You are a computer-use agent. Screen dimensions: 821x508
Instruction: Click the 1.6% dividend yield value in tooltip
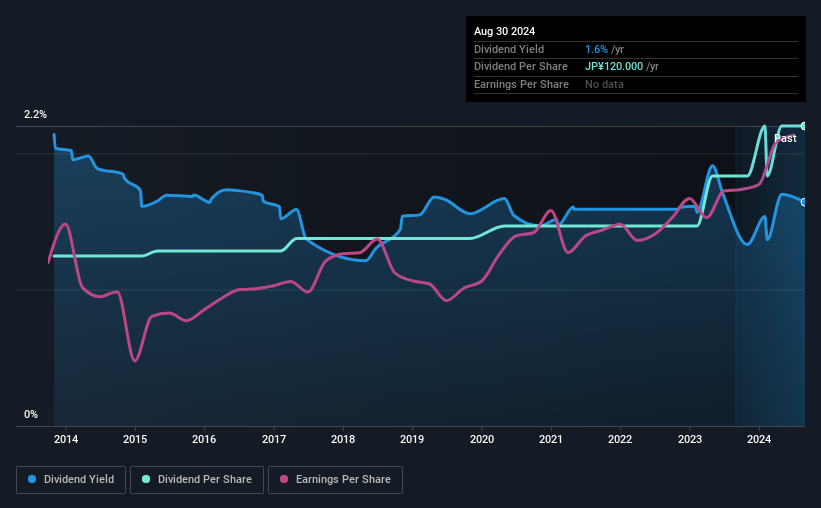coord(596,49)
